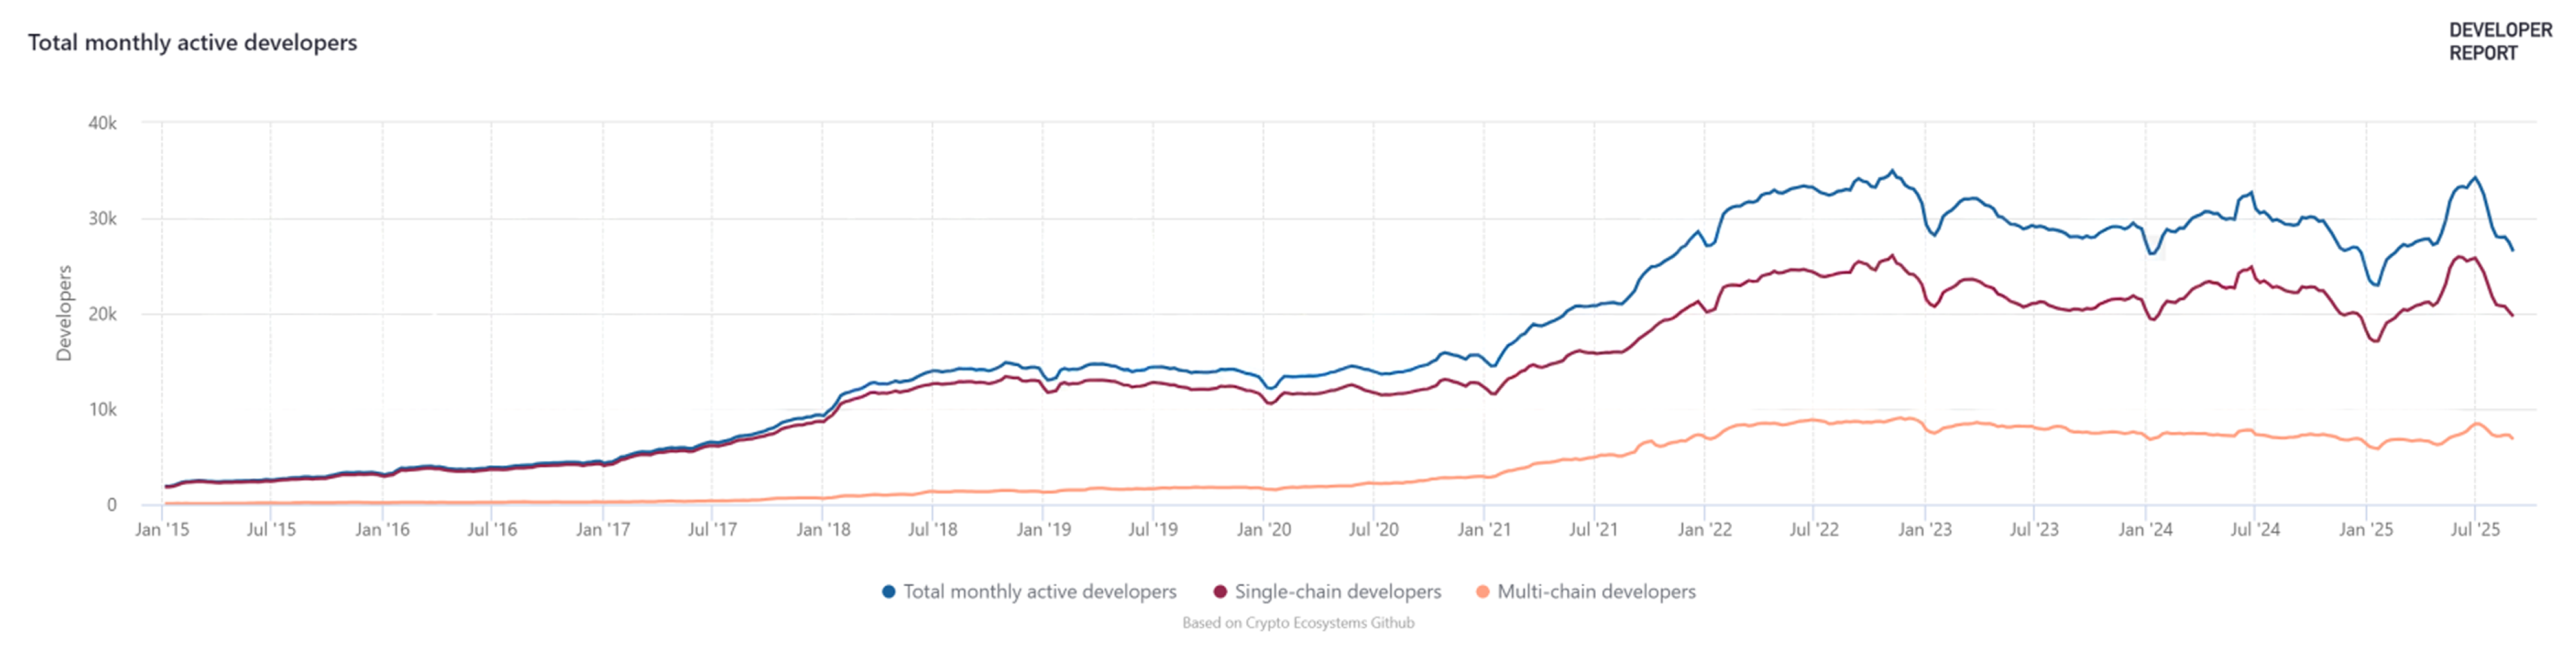Click the Jan '22 x-axis label

[1704, 530]
